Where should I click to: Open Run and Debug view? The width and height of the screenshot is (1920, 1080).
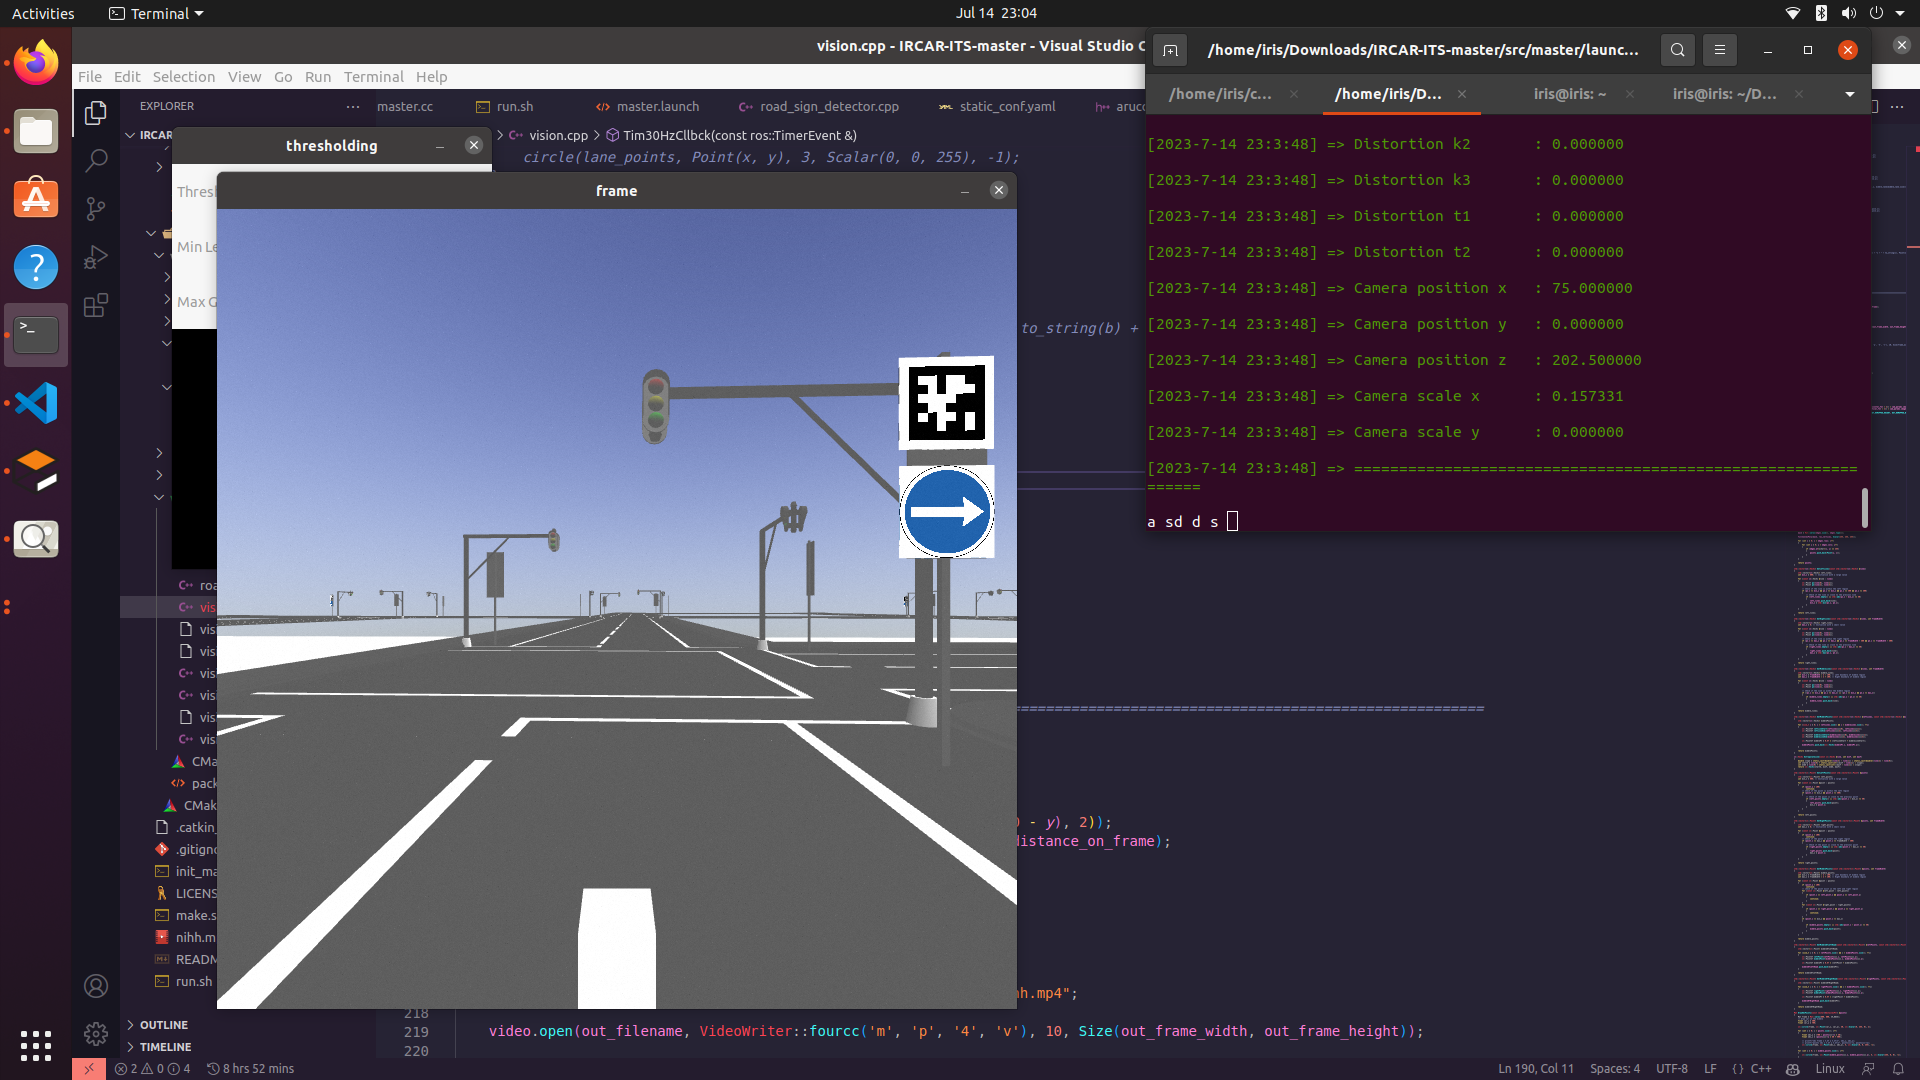(x=96, y=257)
